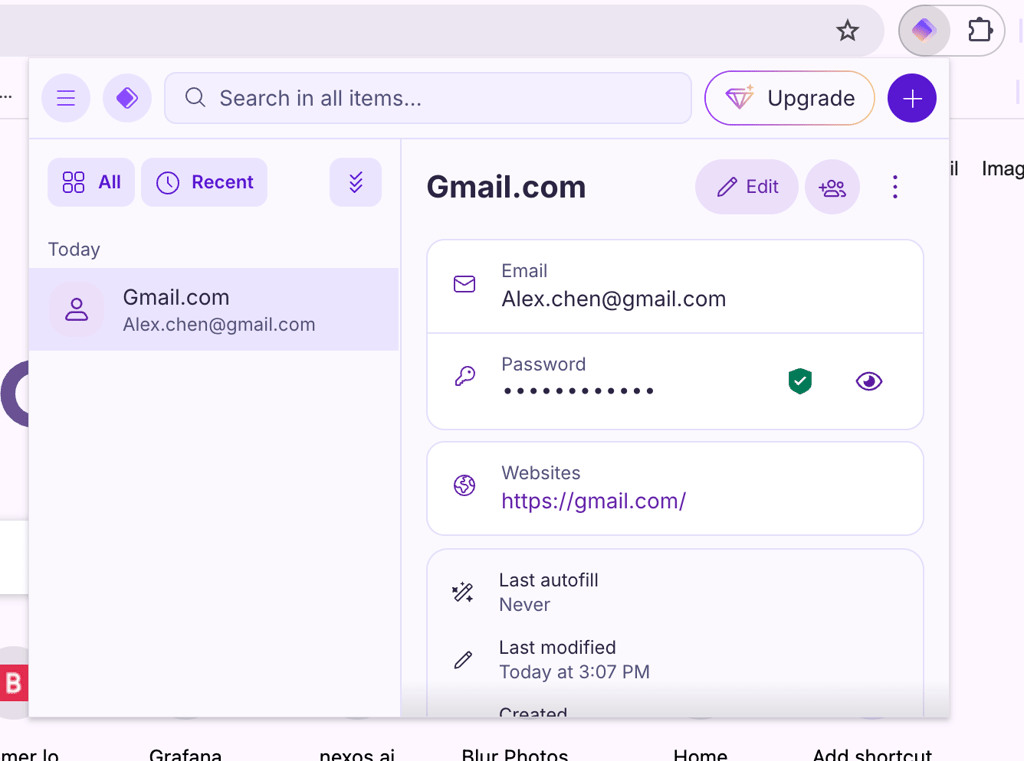Open the https://gmail.com/ link
The image size is (1024, 761).
pos(594,501)
